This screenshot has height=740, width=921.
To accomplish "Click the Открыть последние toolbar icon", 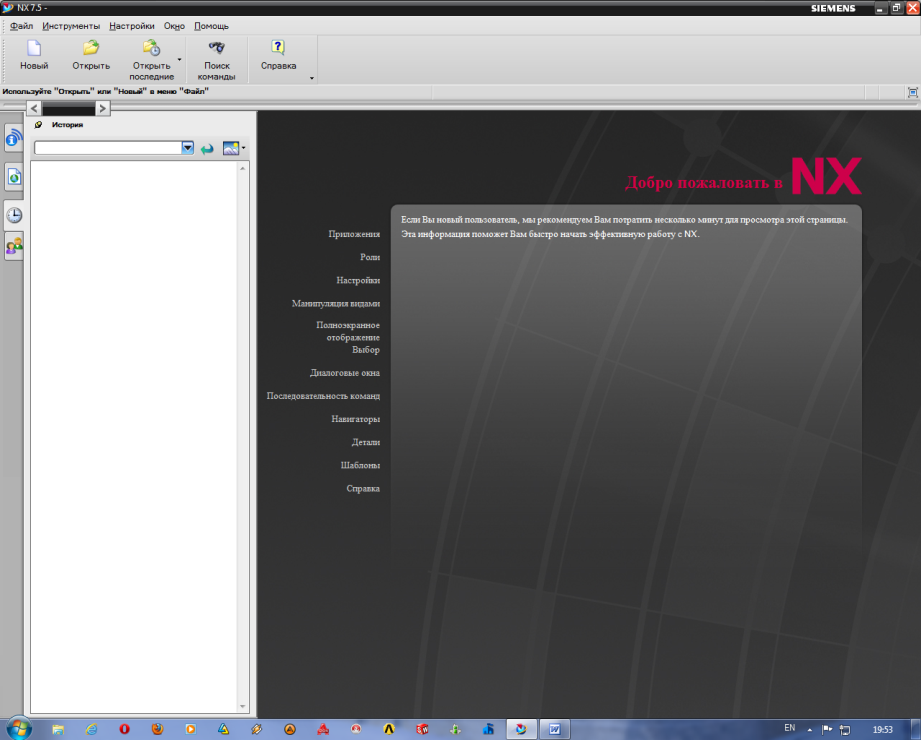I will [x=152, y=48].
